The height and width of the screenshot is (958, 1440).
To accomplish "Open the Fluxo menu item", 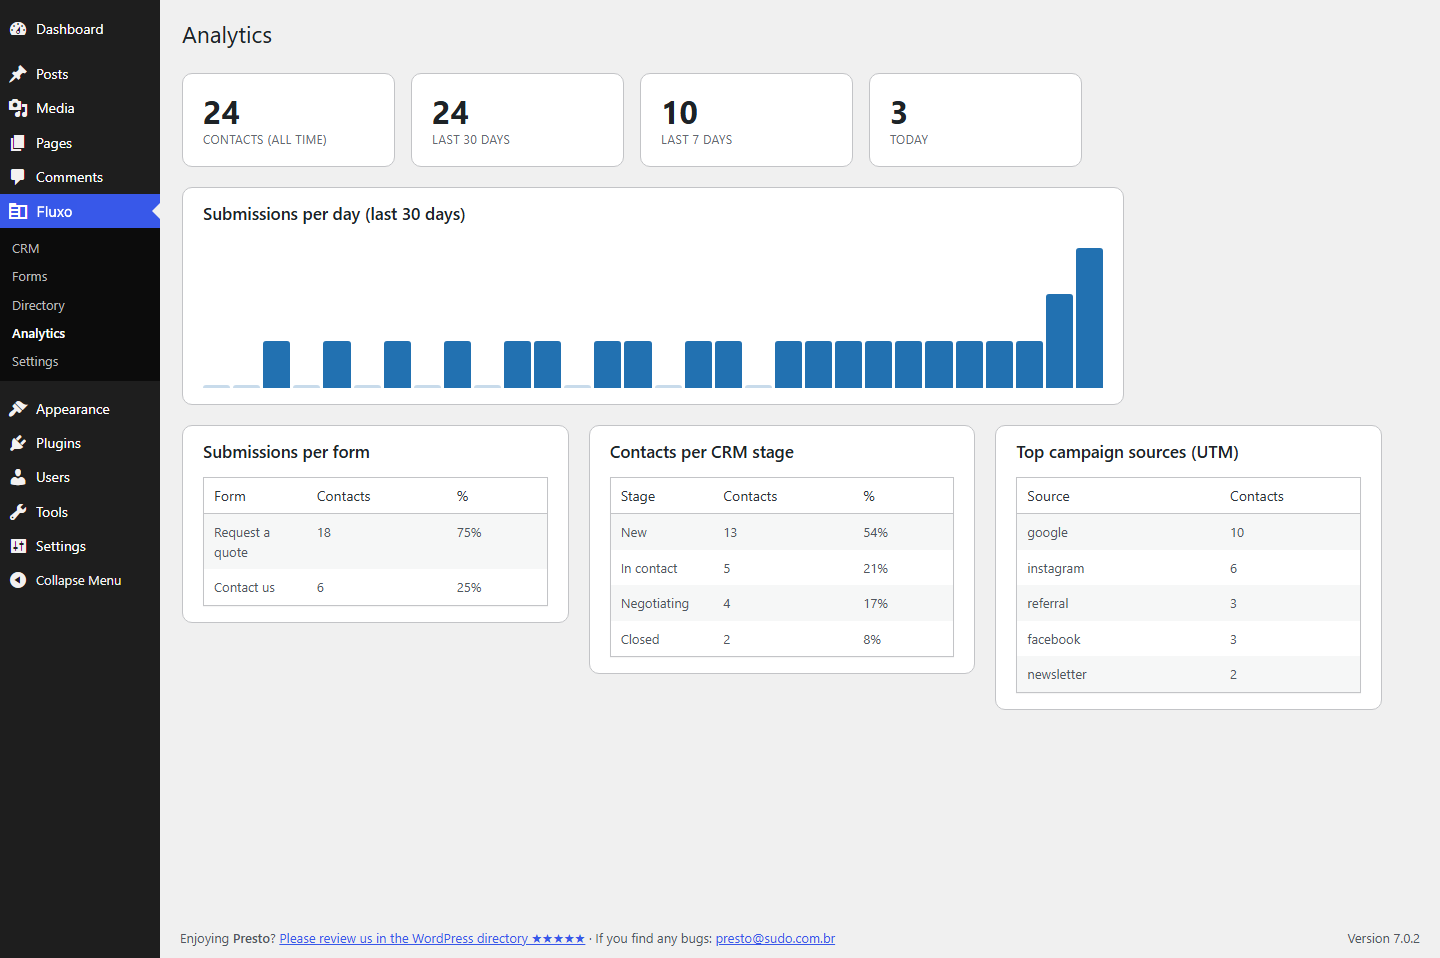I will (x=80, y=211).
